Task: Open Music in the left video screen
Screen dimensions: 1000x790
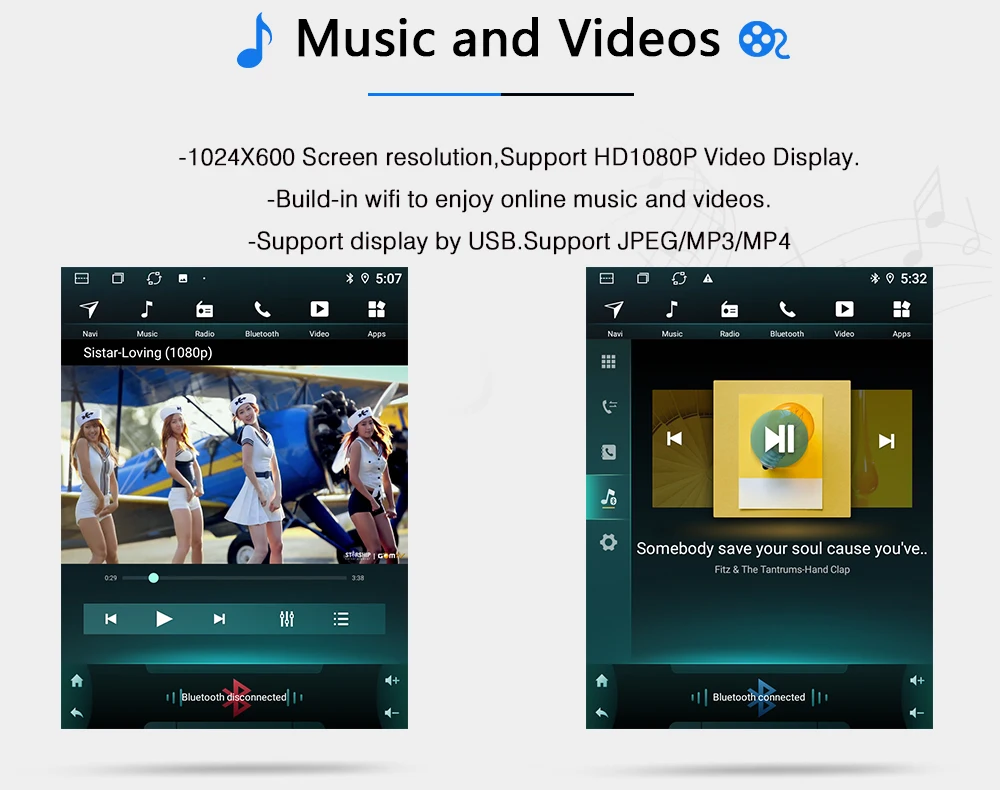Action: point(147,318)
